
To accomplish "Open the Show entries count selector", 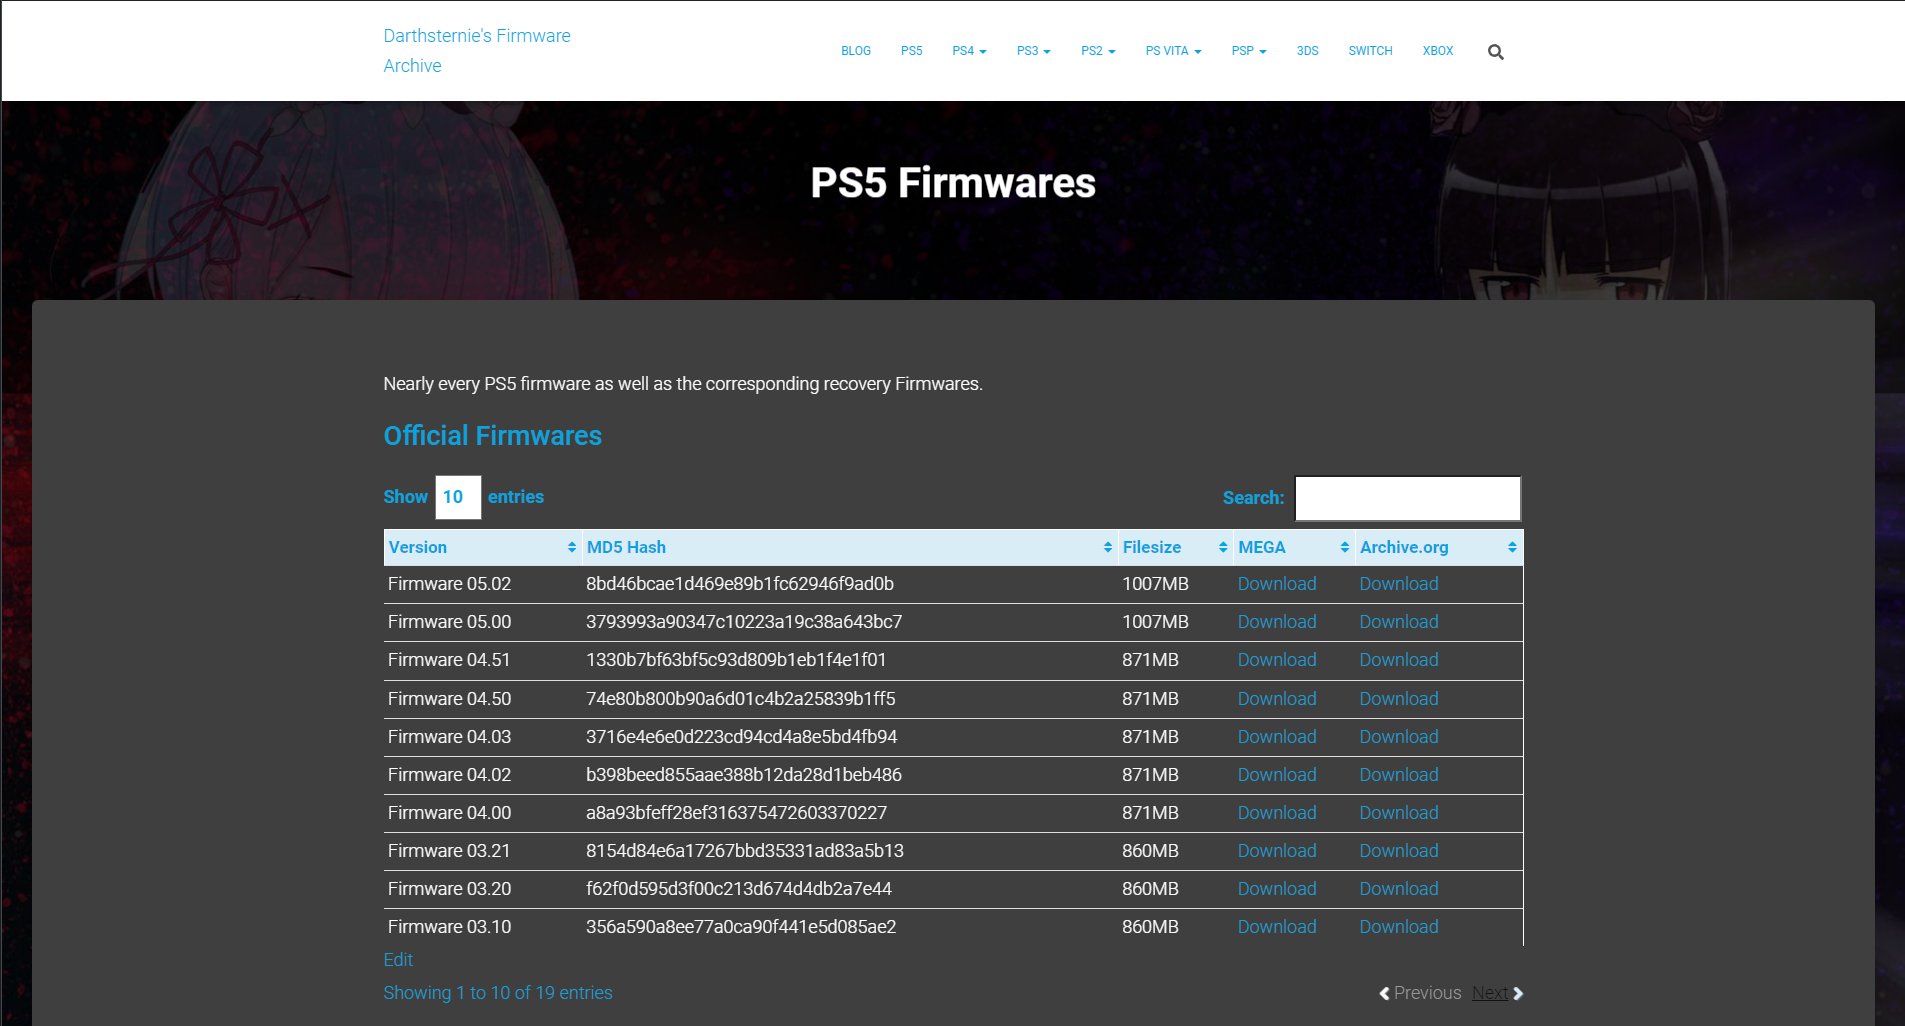I will 458,497.
